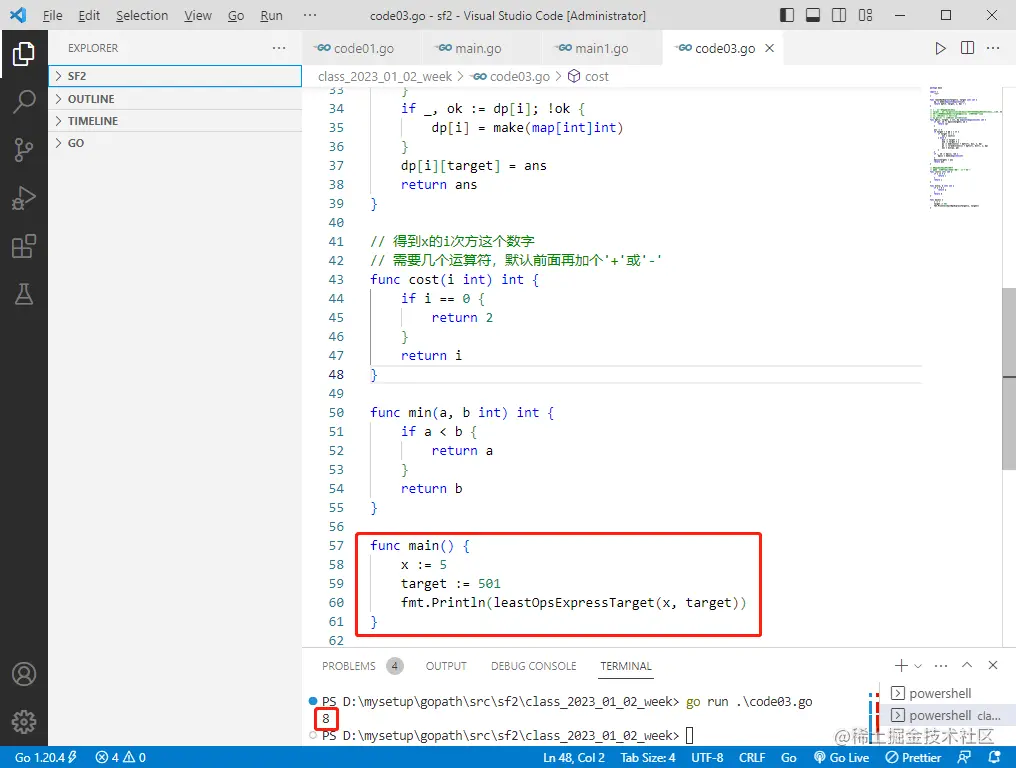
Task: Open the Extensions view icon
Action: click(23, 246)
